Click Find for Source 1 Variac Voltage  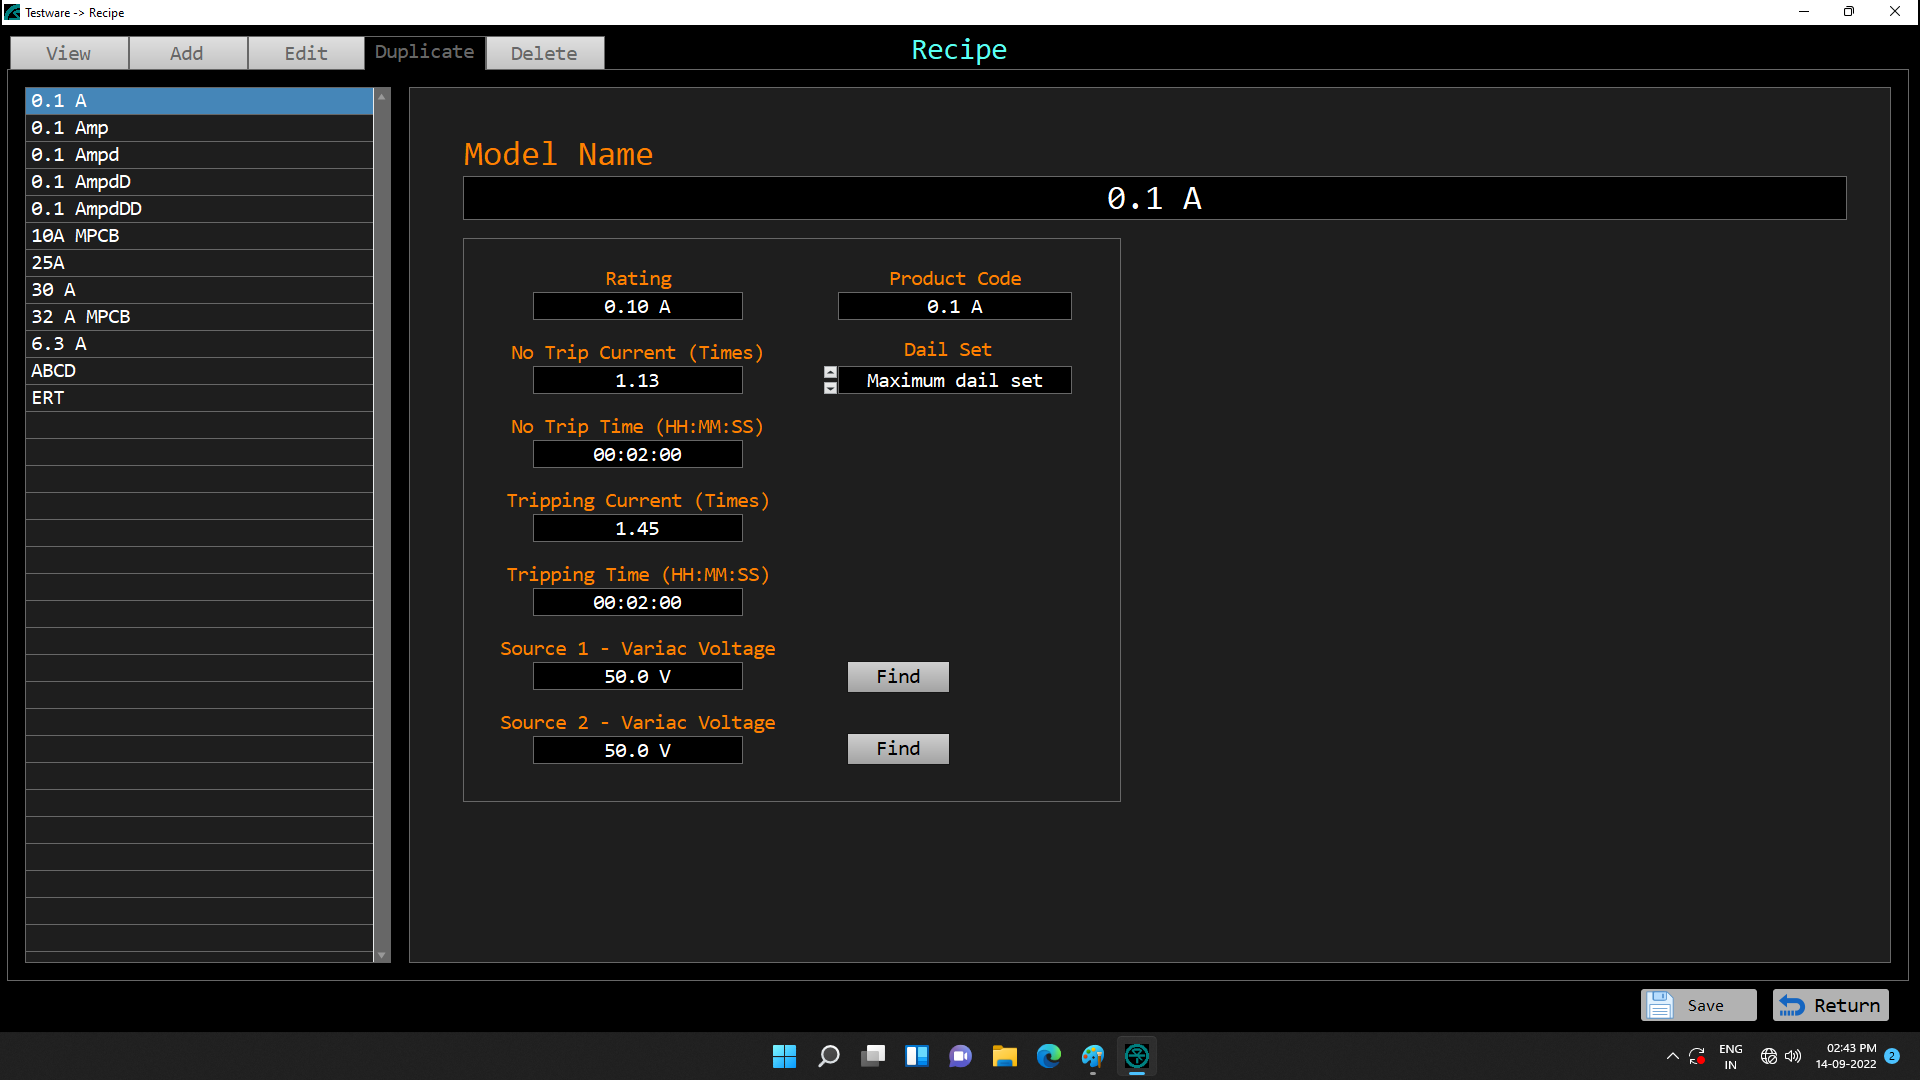click(897, 677)
